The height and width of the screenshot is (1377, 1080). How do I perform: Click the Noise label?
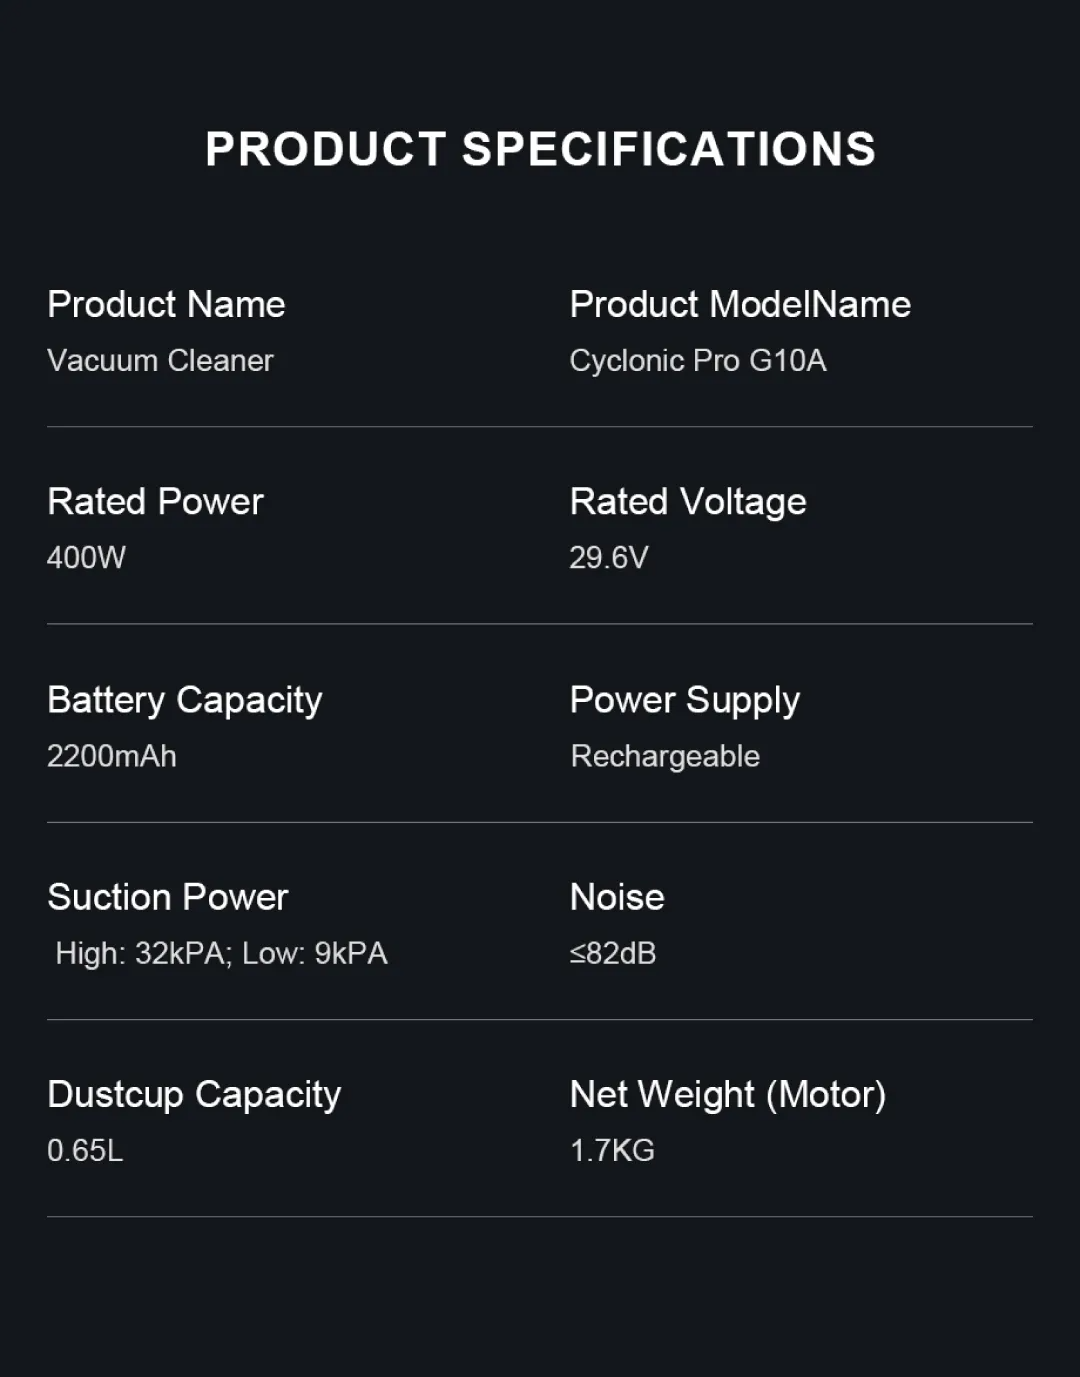pos(617,897)
